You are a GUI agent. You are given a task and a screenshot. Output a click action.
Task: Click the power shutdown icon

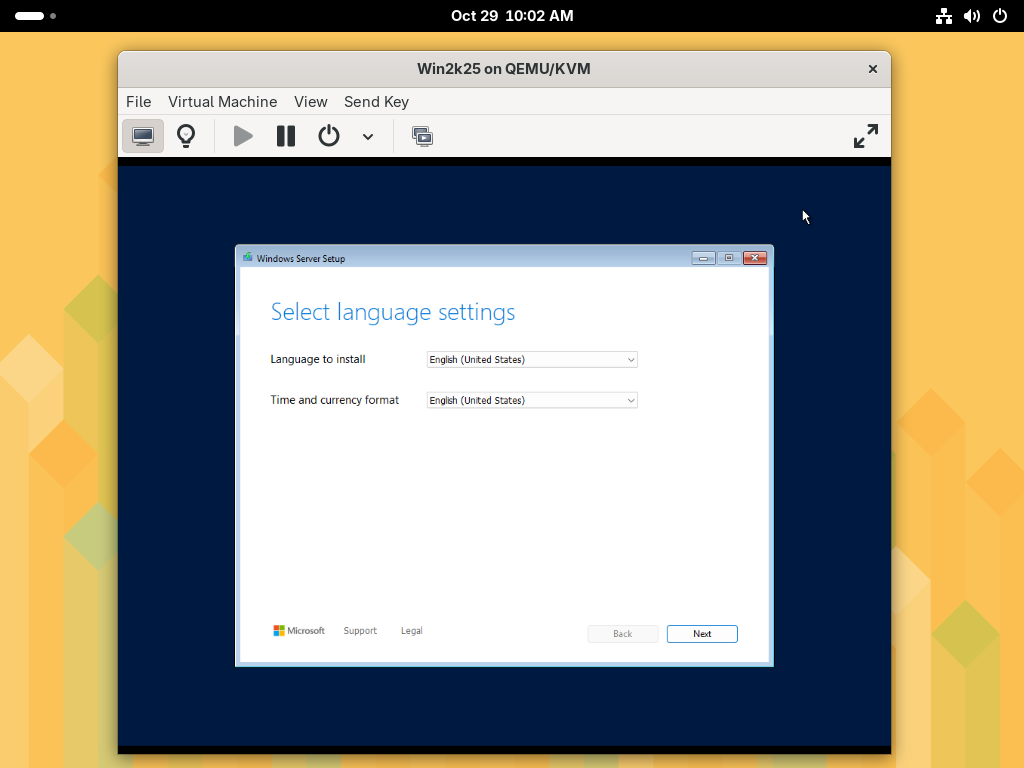(x=329, y=136)
